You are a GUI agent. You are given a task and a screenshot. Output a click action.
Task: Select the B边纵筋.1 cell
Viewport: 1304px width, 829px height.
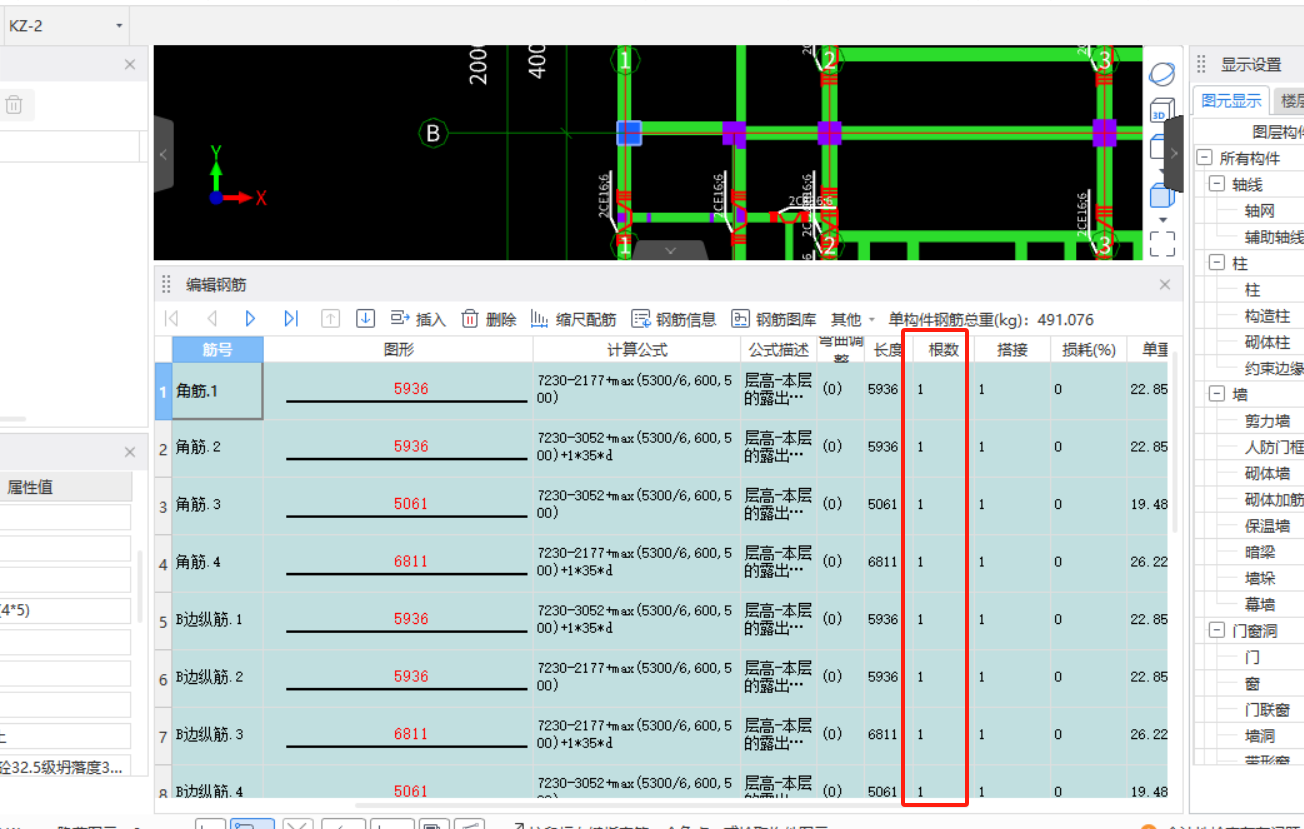[218, 620]
